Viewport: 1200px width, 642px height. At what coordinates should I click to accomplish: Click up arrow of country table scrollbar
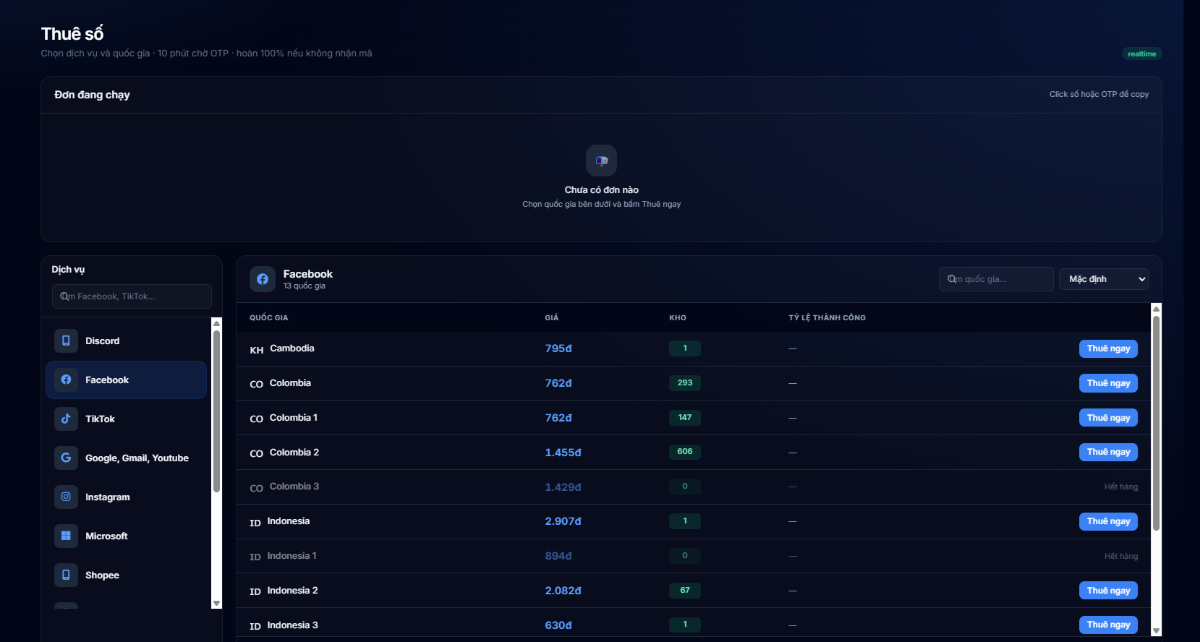point(1157,309)
